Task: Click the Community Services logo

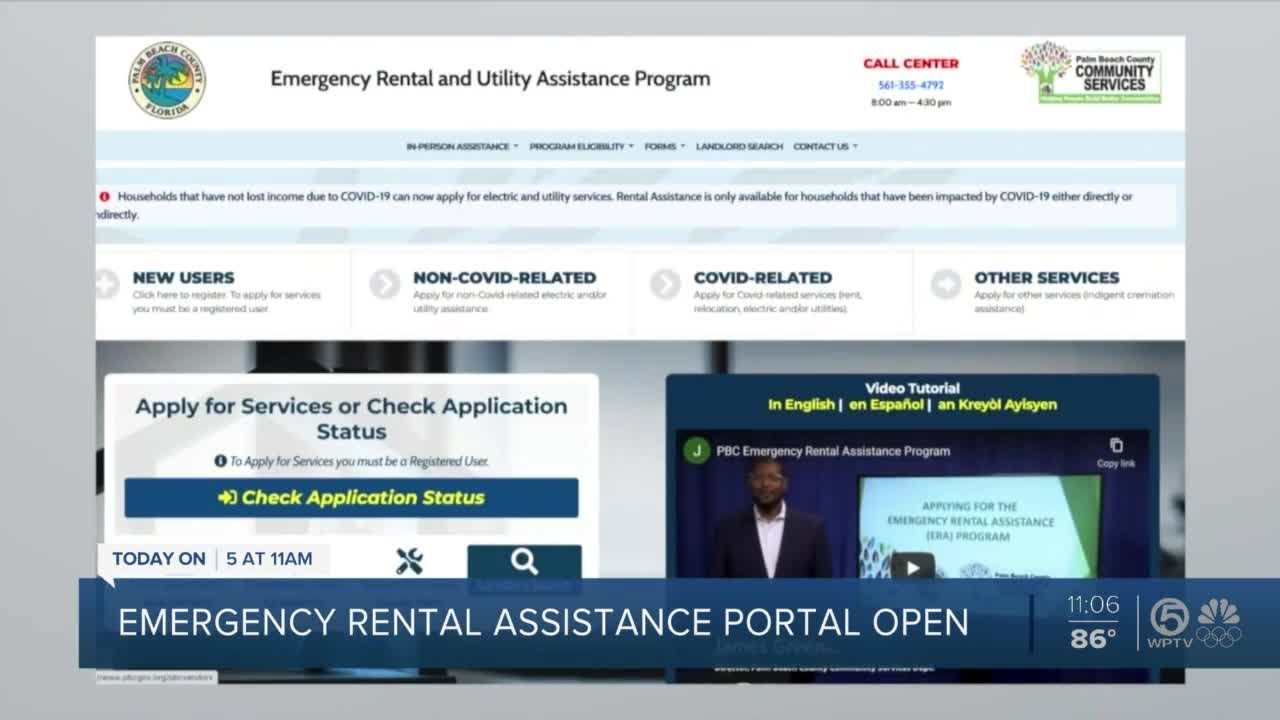Action: [1091, 73]
